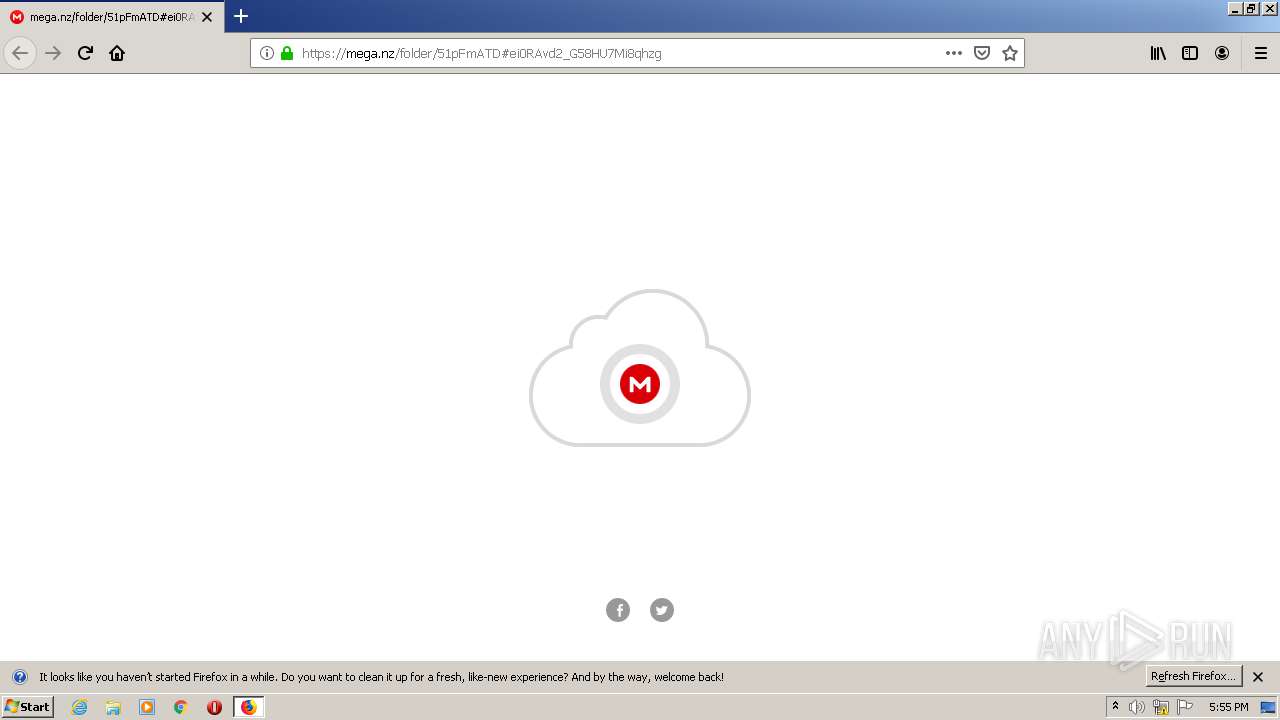Show site information icon in address bar

pyautogui.click(x=267, y=53)
